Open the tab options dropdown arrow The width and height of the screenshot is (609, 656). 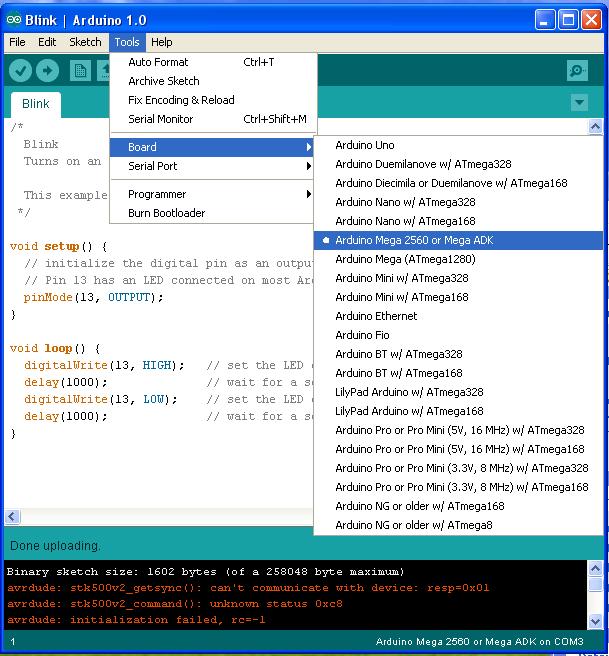(579, 102)
